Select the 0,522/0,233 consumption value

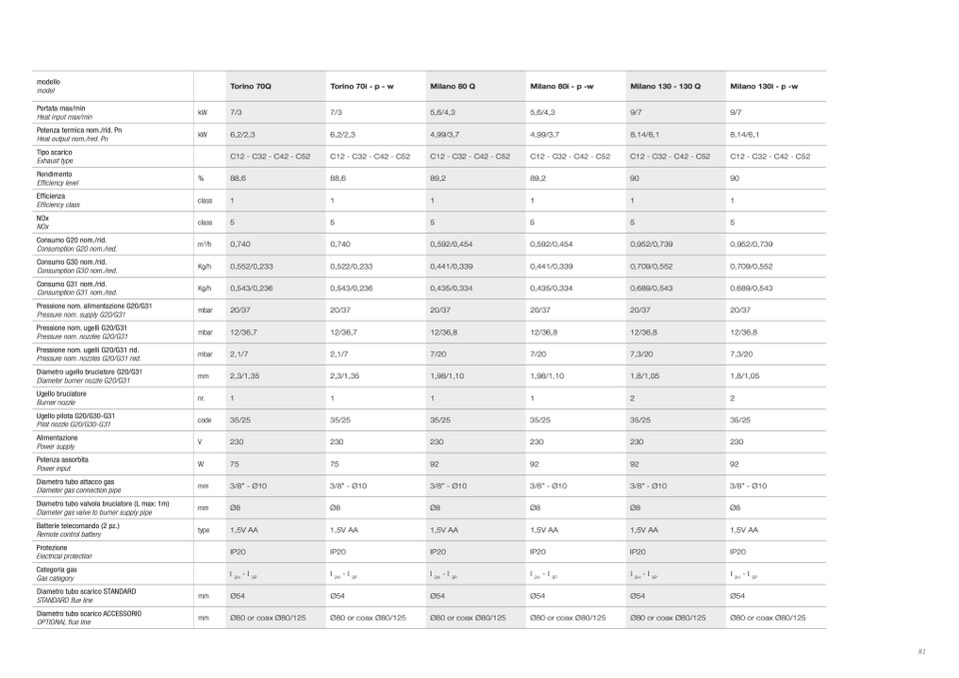[351, 266]
